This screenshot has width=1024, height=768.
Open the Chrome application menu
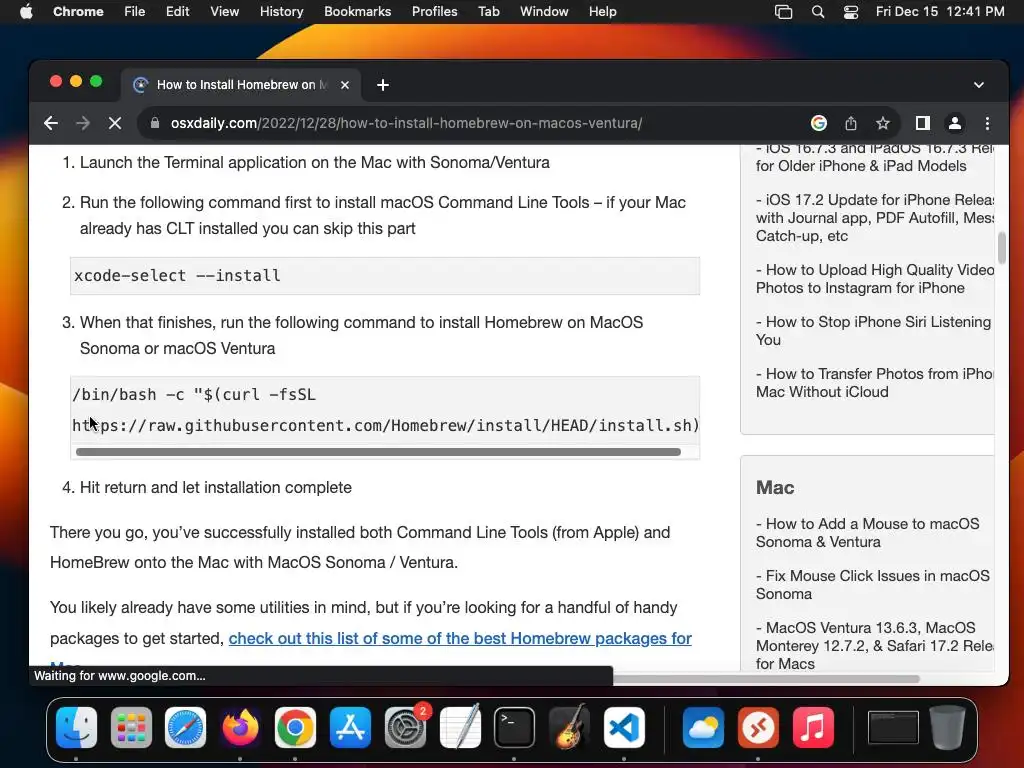(x=78, y=12)
